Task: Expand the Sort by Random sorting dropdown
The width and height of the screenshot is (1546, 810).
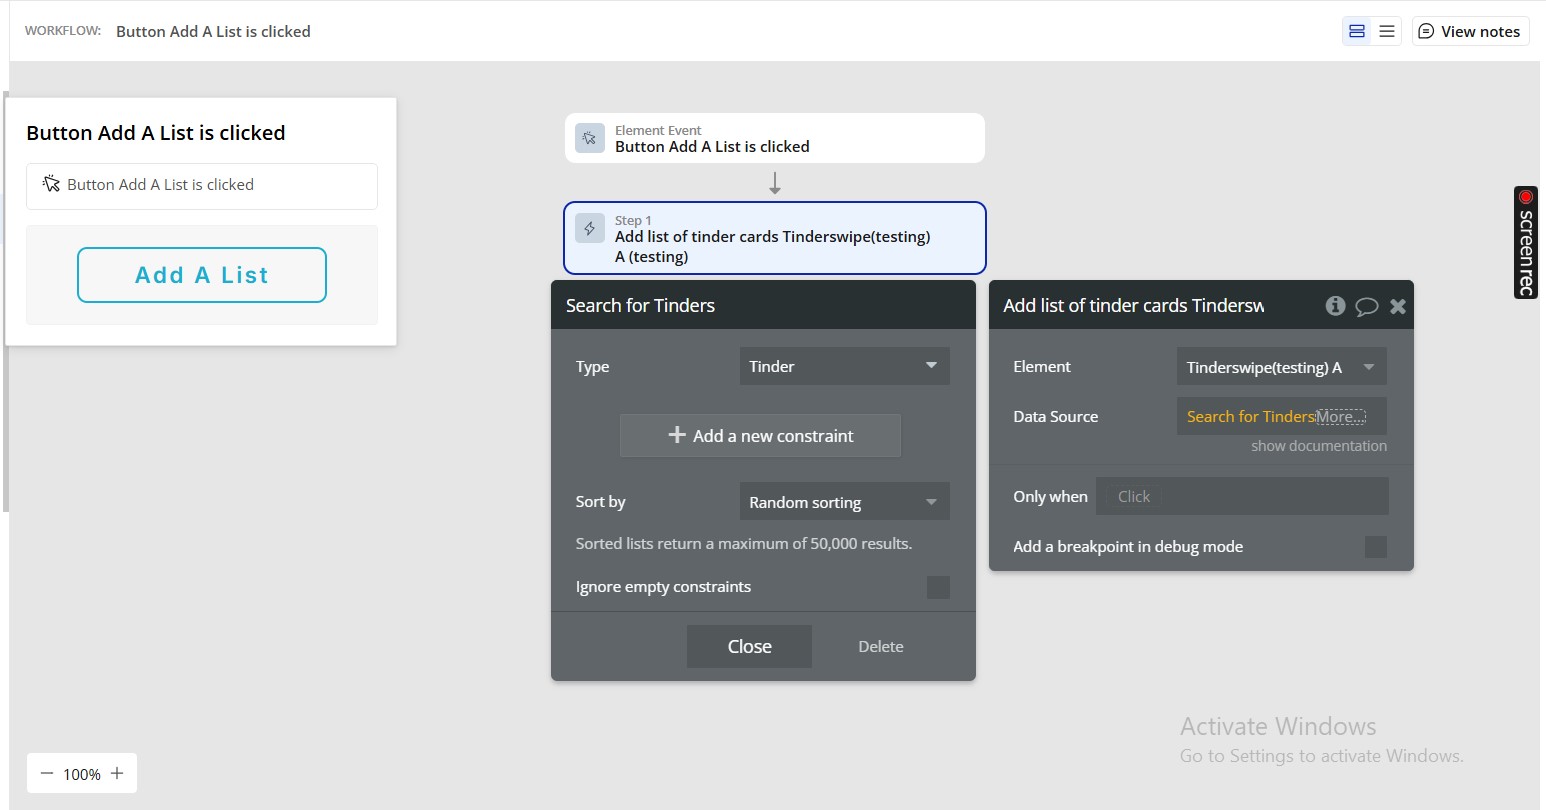Action: (844, 502)
